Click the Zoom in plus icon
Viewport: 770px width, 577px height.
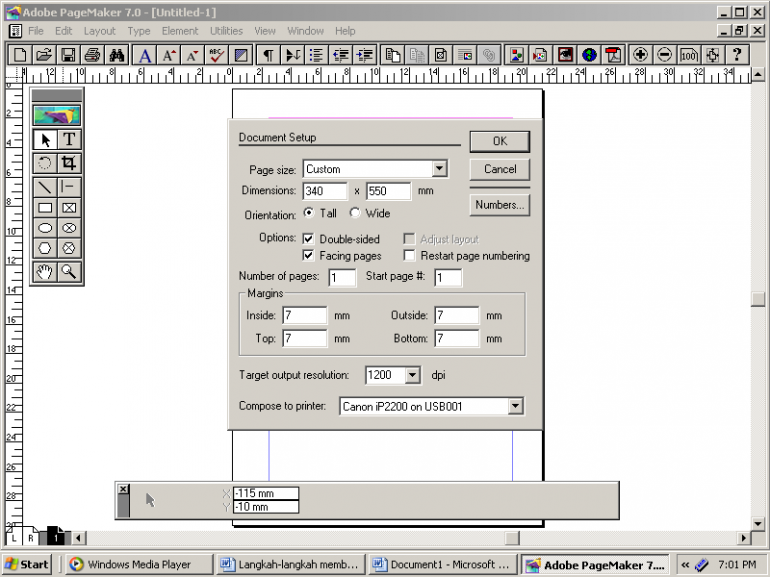(x=640, y=55)
